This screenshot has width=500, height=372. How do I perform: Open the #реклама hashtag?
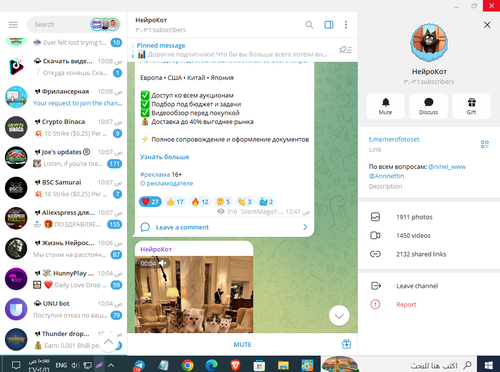coord(155,174)
